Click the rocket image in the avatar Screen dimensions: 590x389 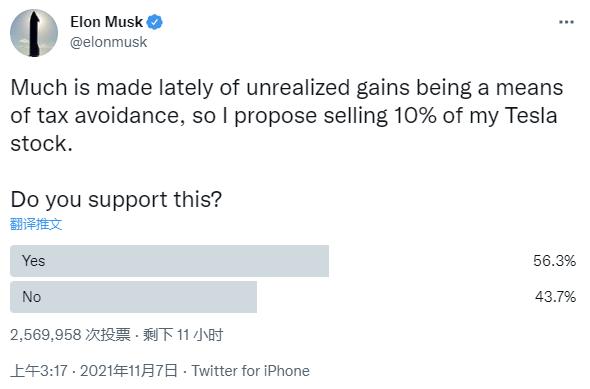point(34,34)
